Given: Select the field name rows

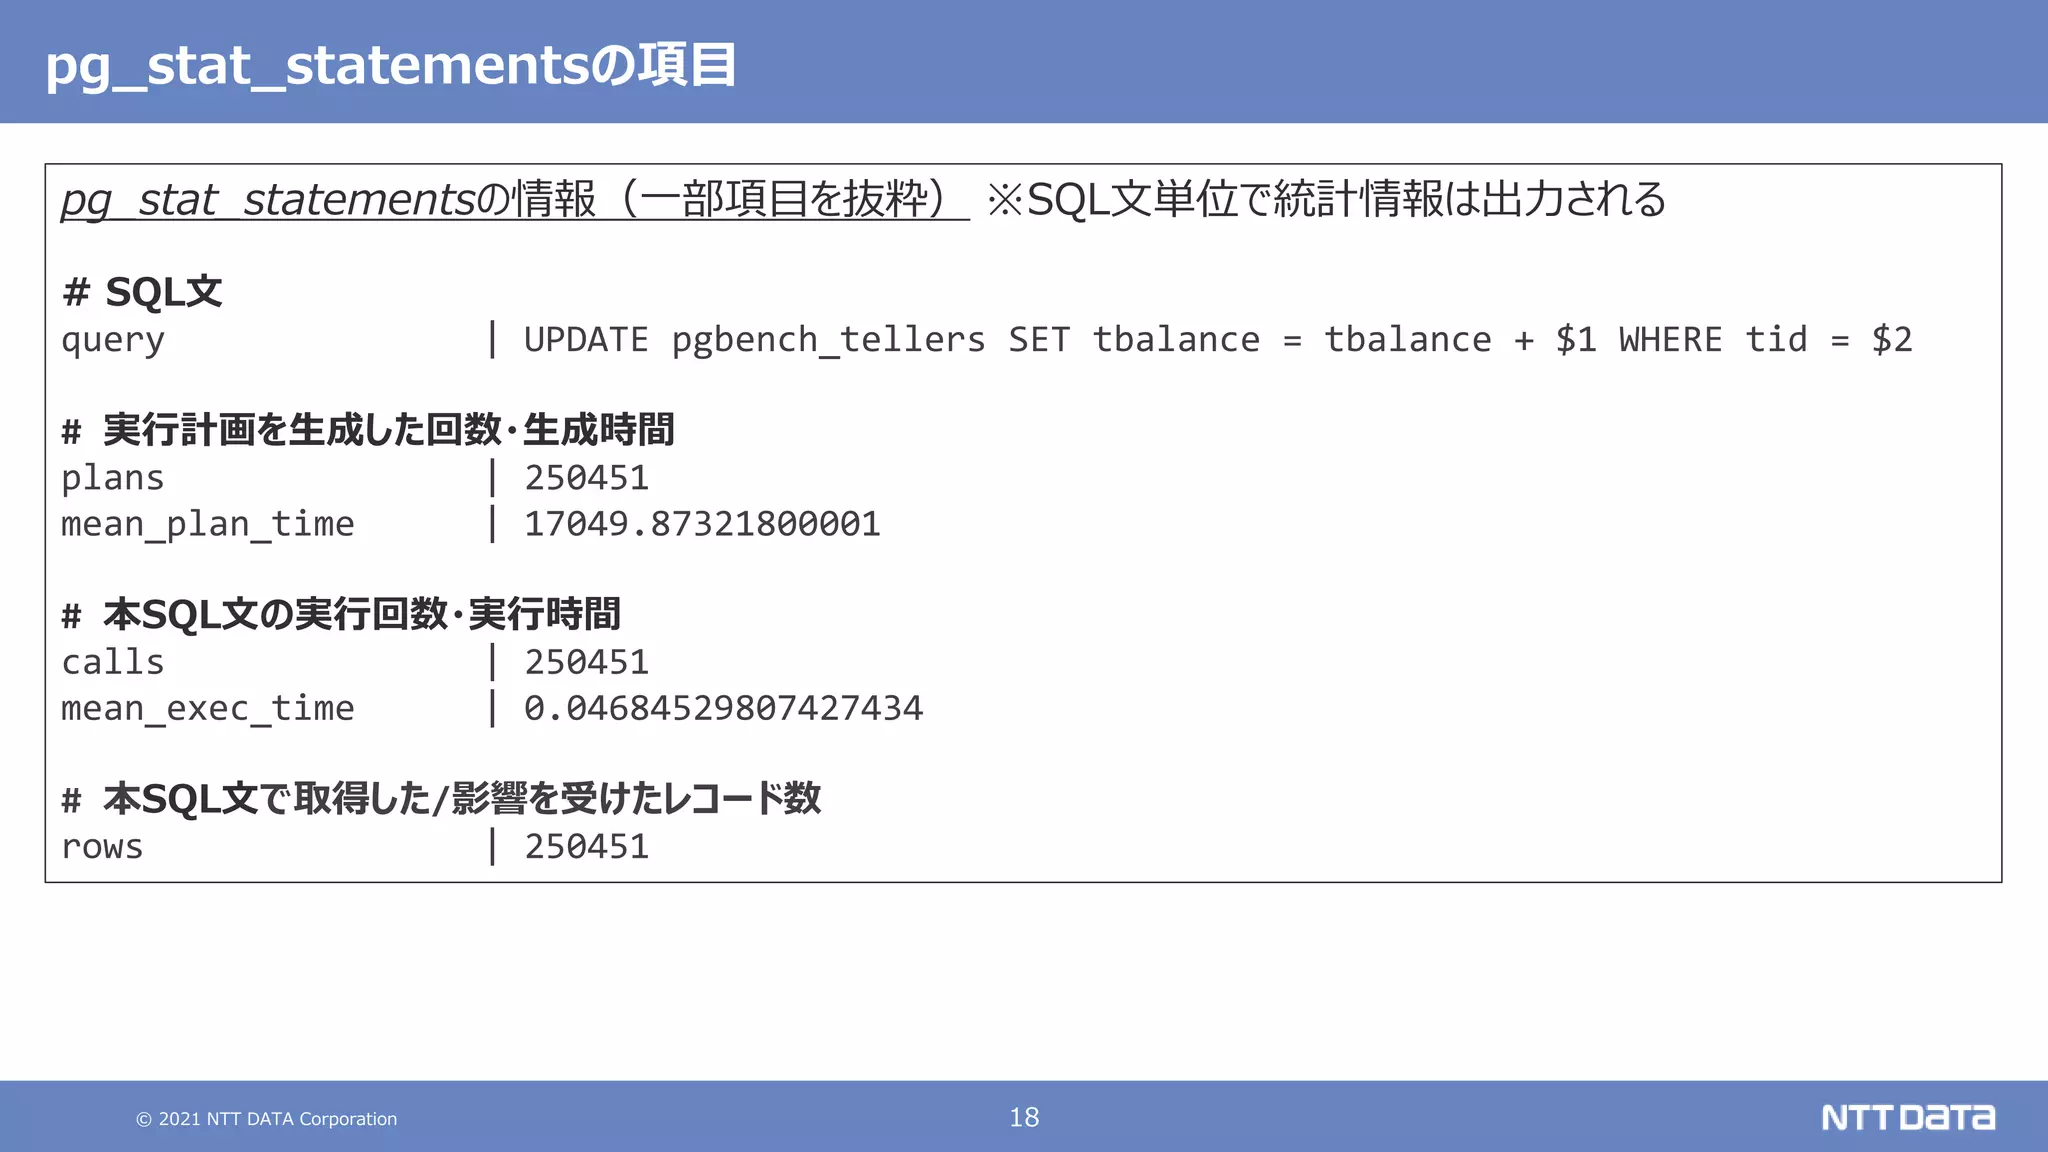Looking at the screenshot, I should click(x=102, y=847).
